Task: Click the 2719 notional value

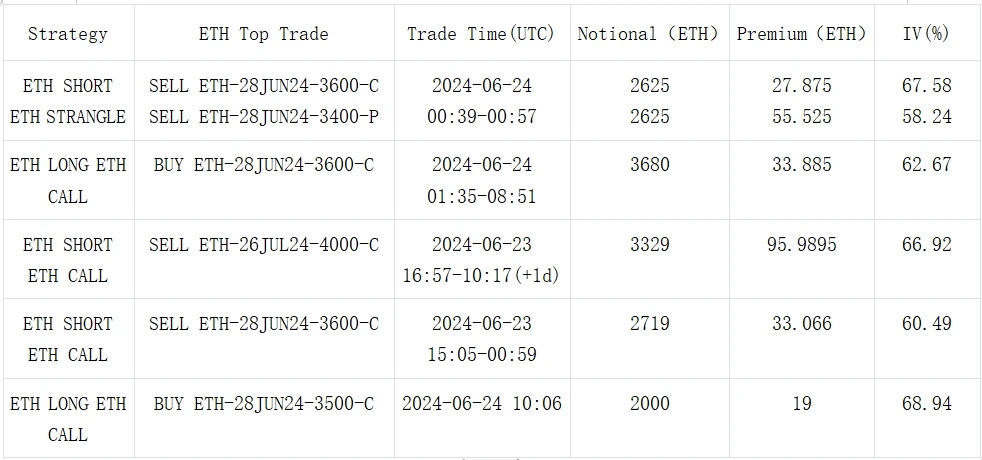Action: coord(649,324)
